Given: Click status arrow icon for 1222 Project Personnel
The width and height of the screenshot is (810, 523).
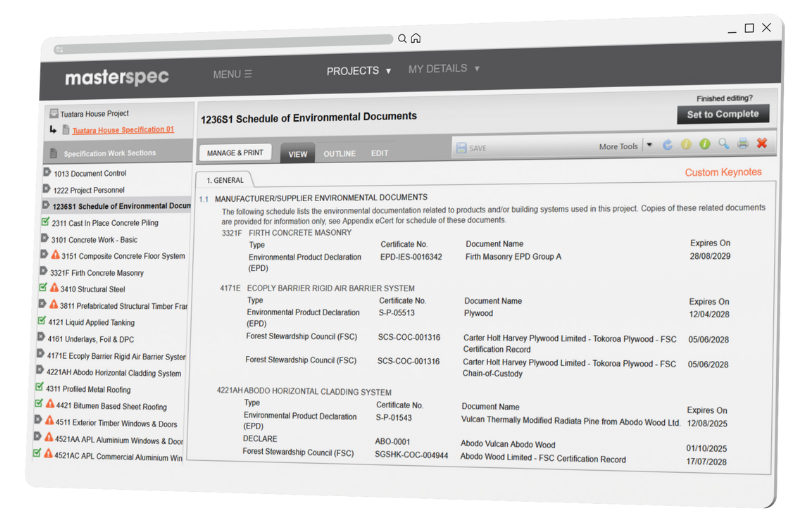Looking at the screenshot, I should [46, 189].
